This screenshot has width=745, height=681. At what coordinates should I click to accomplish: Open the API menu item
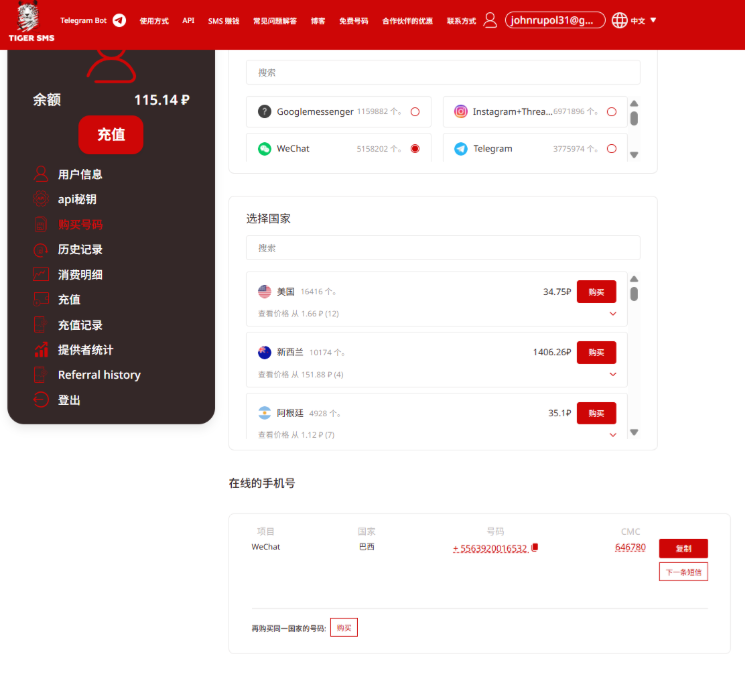(x=188, y=20)
